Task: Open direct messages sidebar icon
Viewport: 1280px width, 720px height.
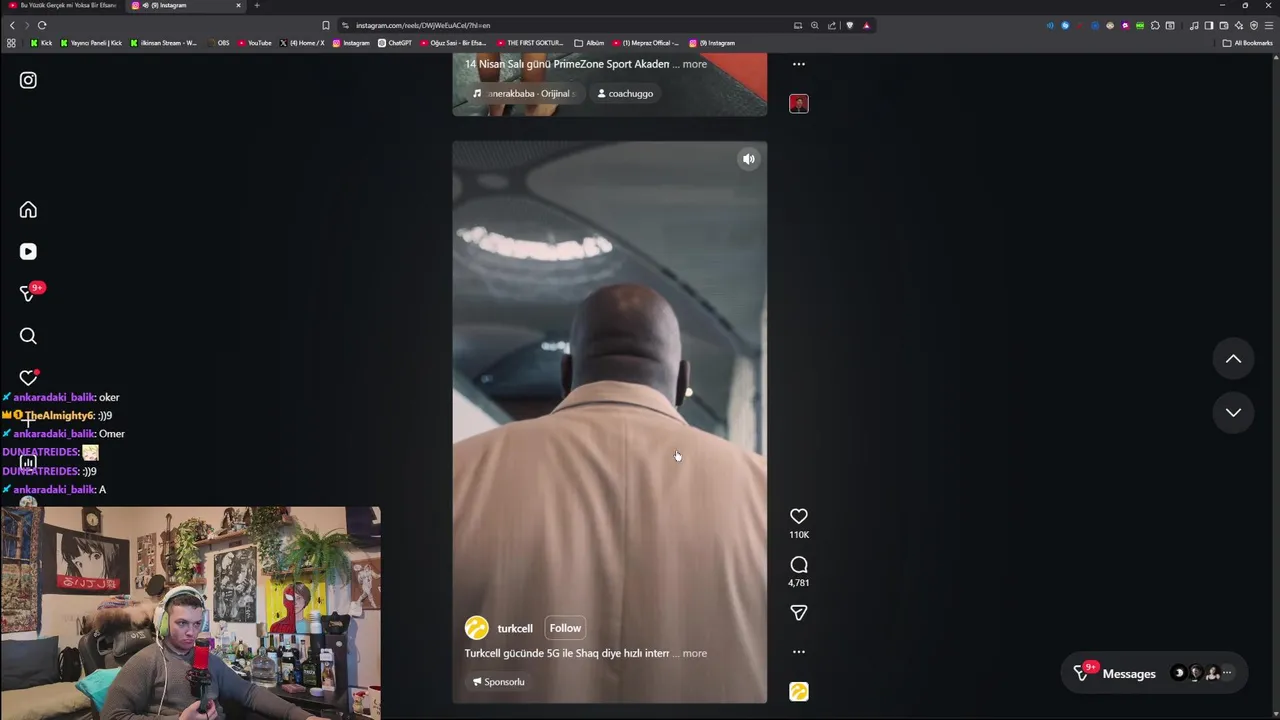Action: pos(28,294)
